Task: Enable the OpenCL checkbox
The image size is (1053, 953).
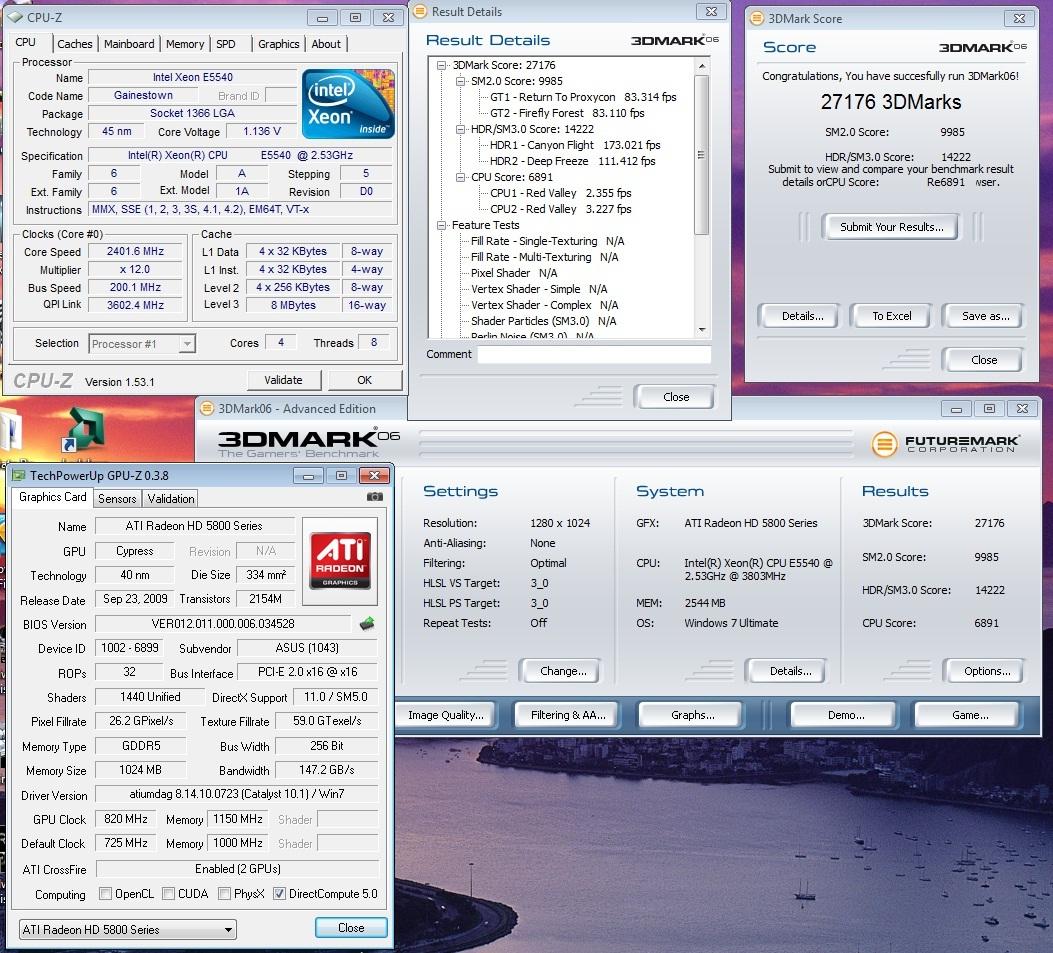Action: pos(105,893)
